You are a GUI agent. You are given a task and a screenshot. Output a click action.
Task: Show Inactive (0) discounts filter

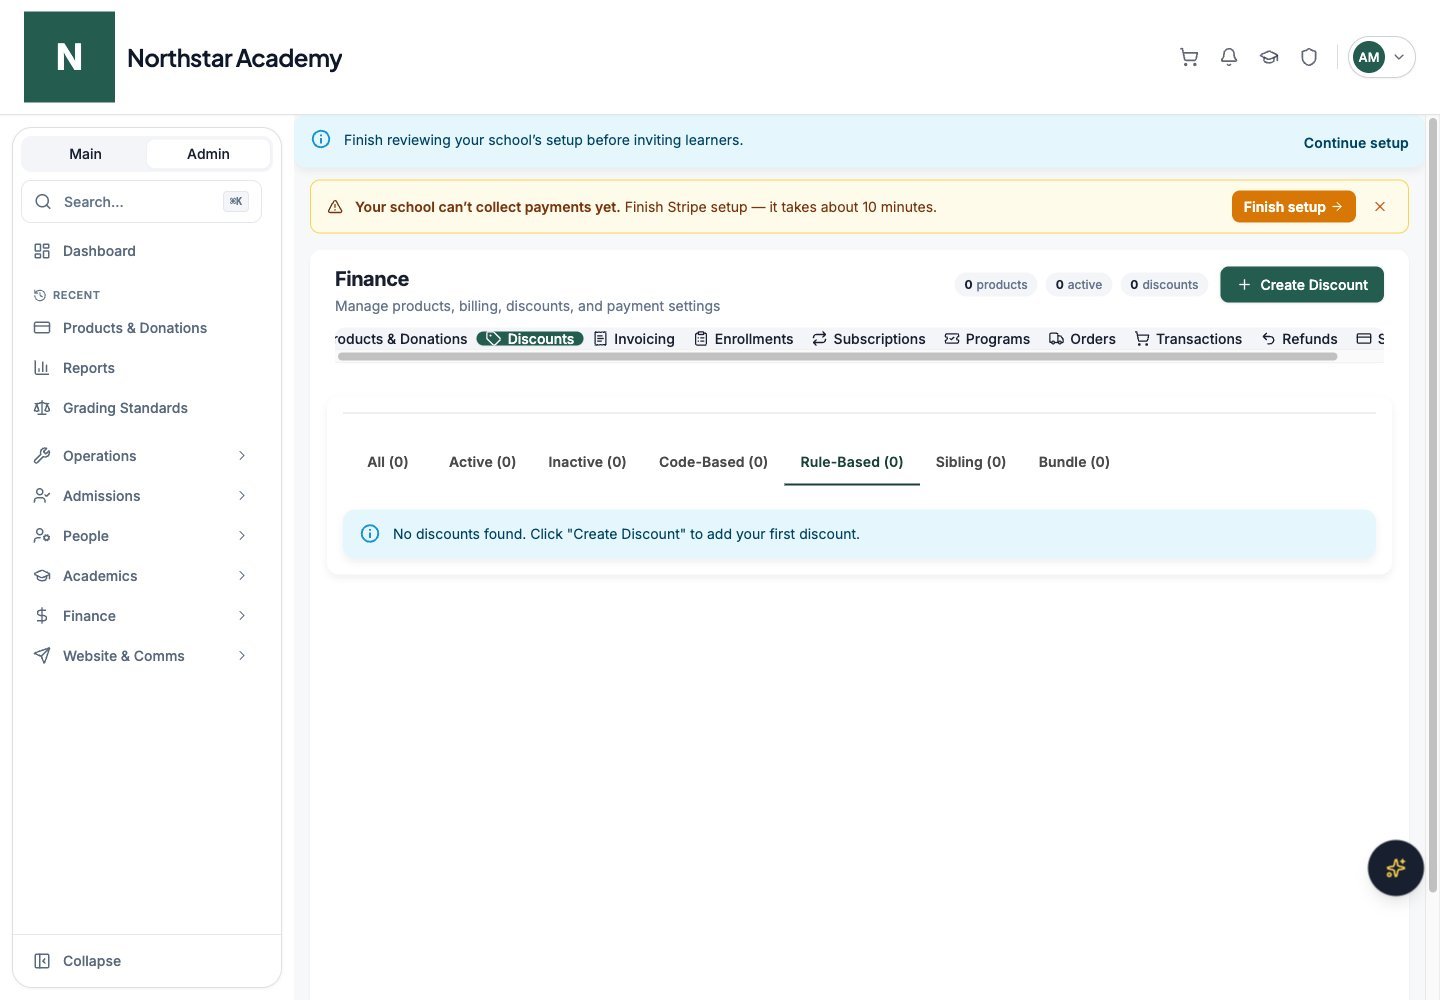tap(587, 462)
